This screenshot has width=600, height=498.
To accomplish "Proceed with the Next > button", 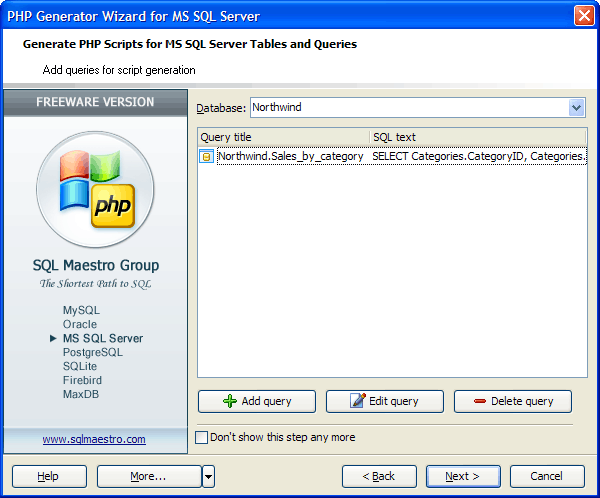I will [463, 477].
